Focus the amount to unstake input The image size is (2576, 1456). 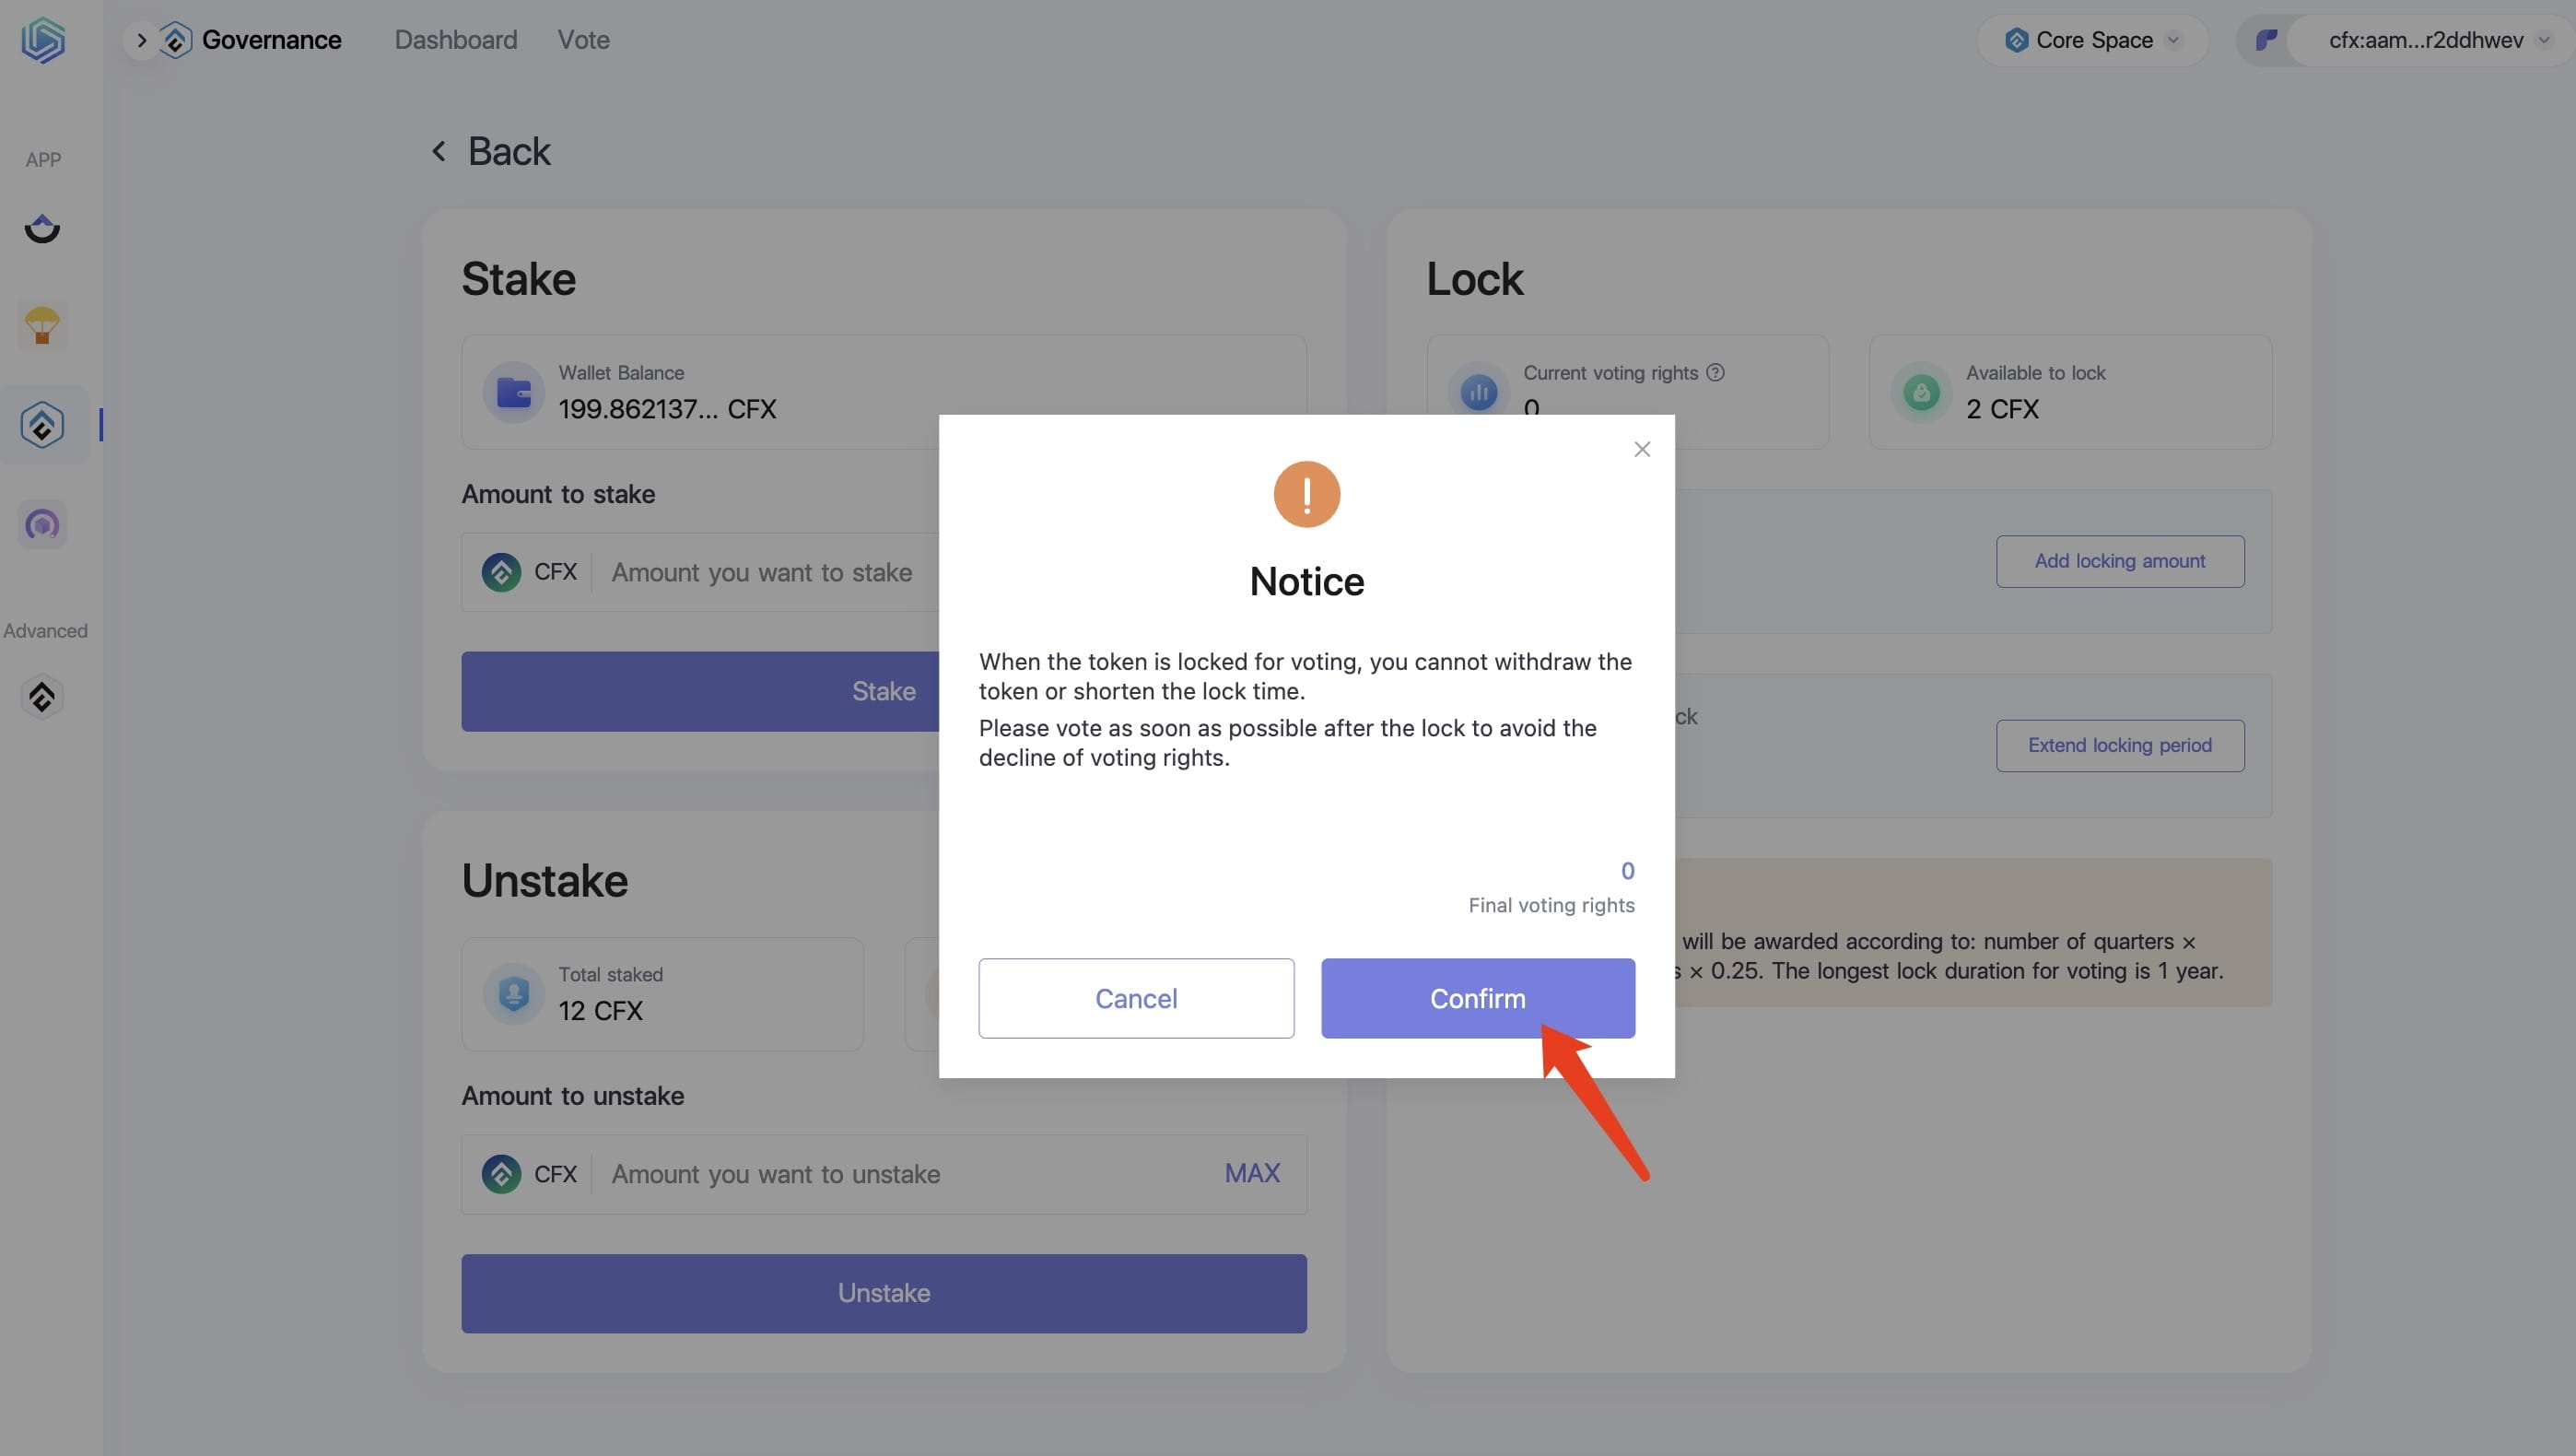point(905,1174)
